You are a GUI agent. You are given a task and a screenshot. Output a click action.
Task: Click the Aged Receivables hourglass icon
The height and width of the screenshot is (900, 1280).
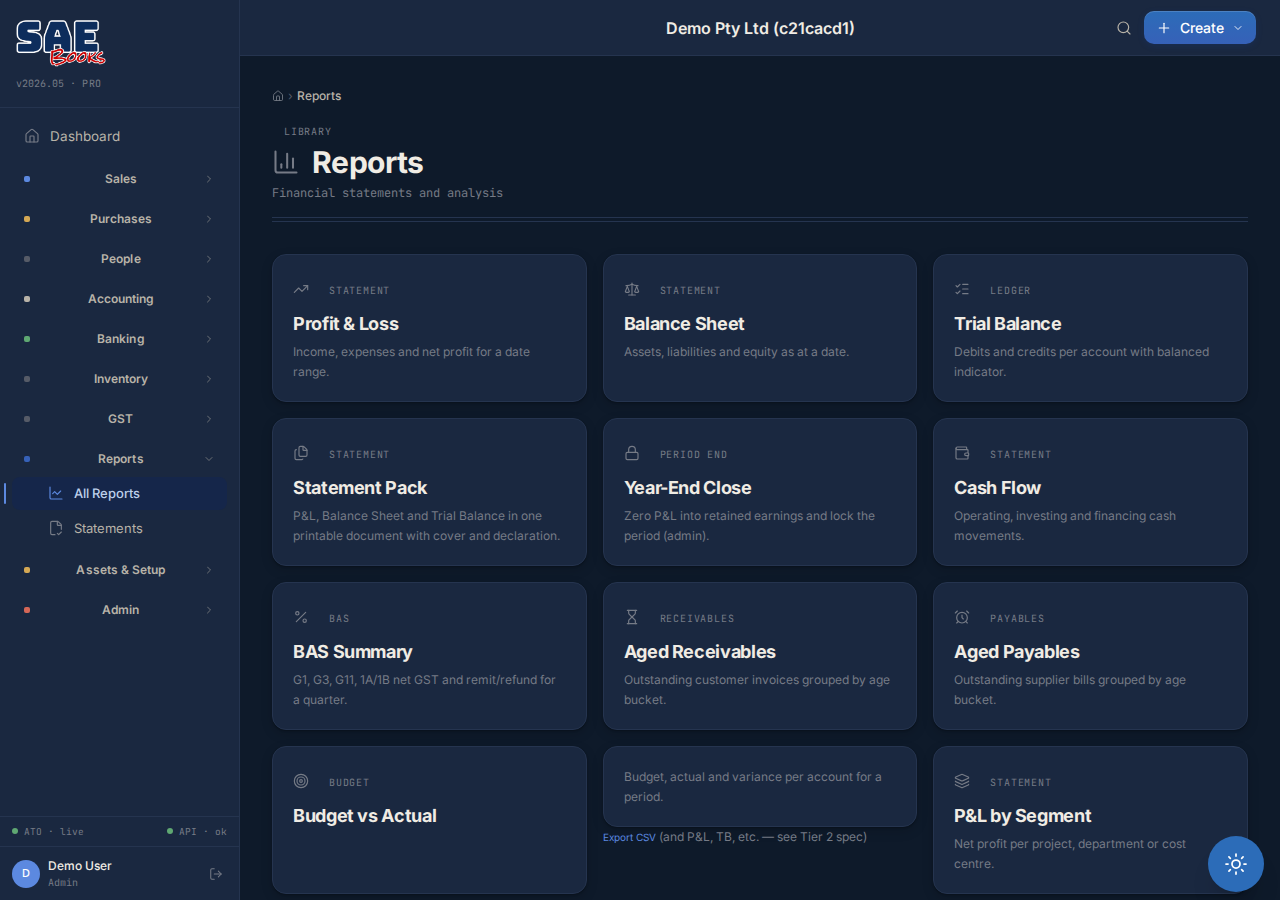(x=632, y=618)
